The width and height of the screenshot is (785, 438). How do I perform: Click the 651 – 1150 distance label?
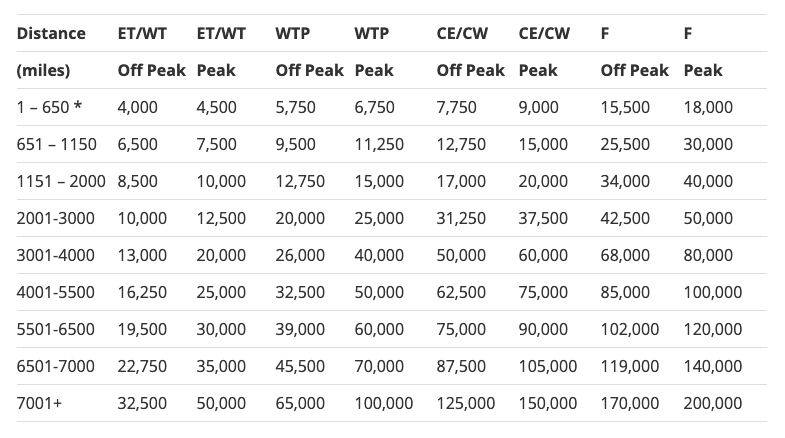coord(57,144)
